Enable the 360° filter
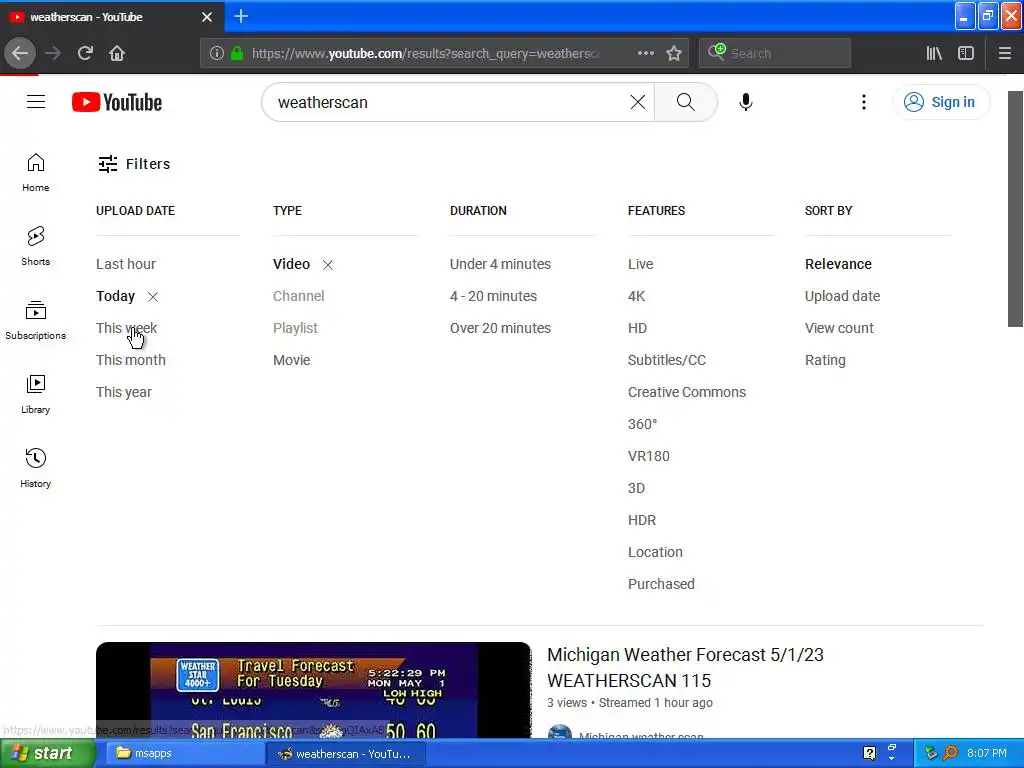The width and height of the screenshot is (1024, 768). [x=642, y=424]
